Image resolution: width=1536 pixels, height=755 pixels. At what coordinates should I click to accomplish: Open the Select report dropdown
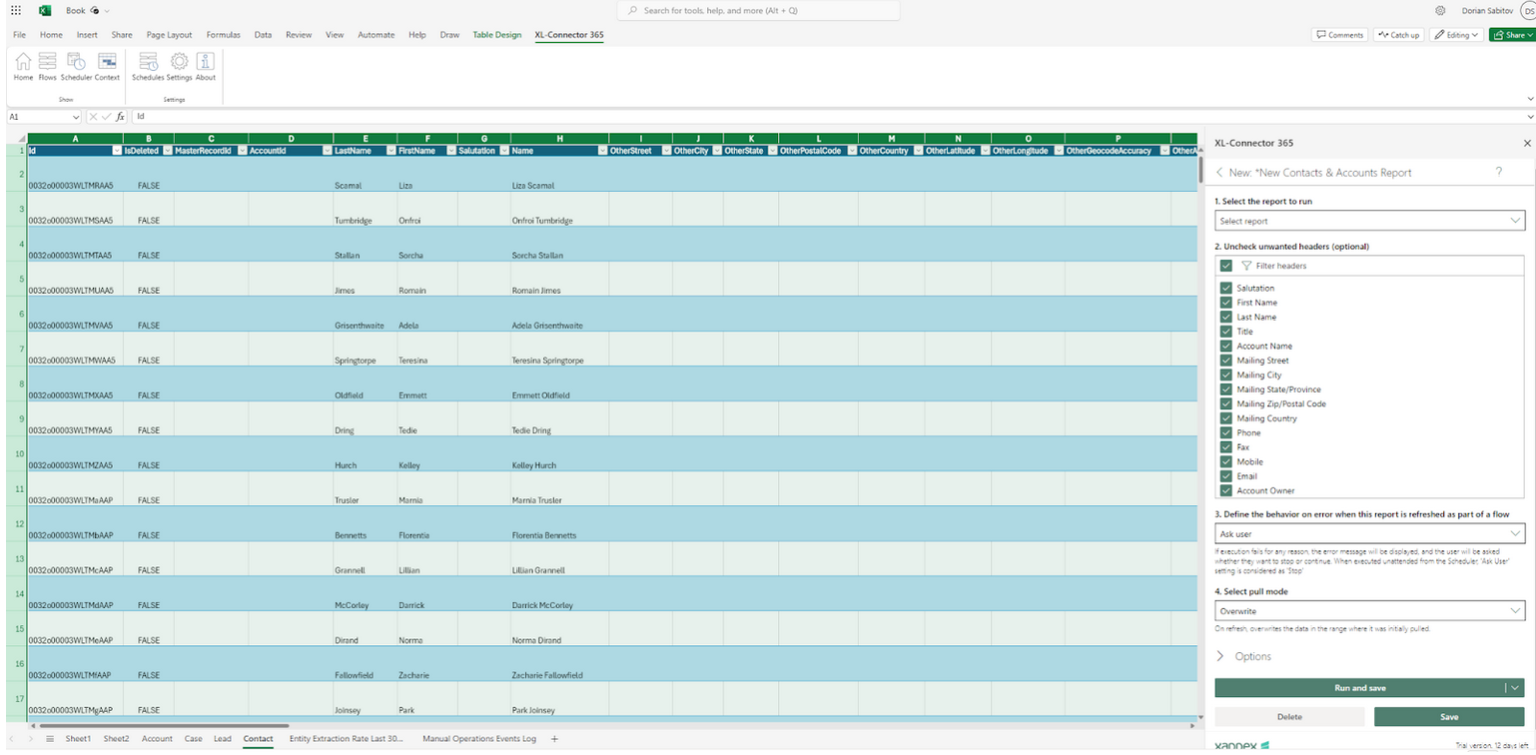point(1369,220)
